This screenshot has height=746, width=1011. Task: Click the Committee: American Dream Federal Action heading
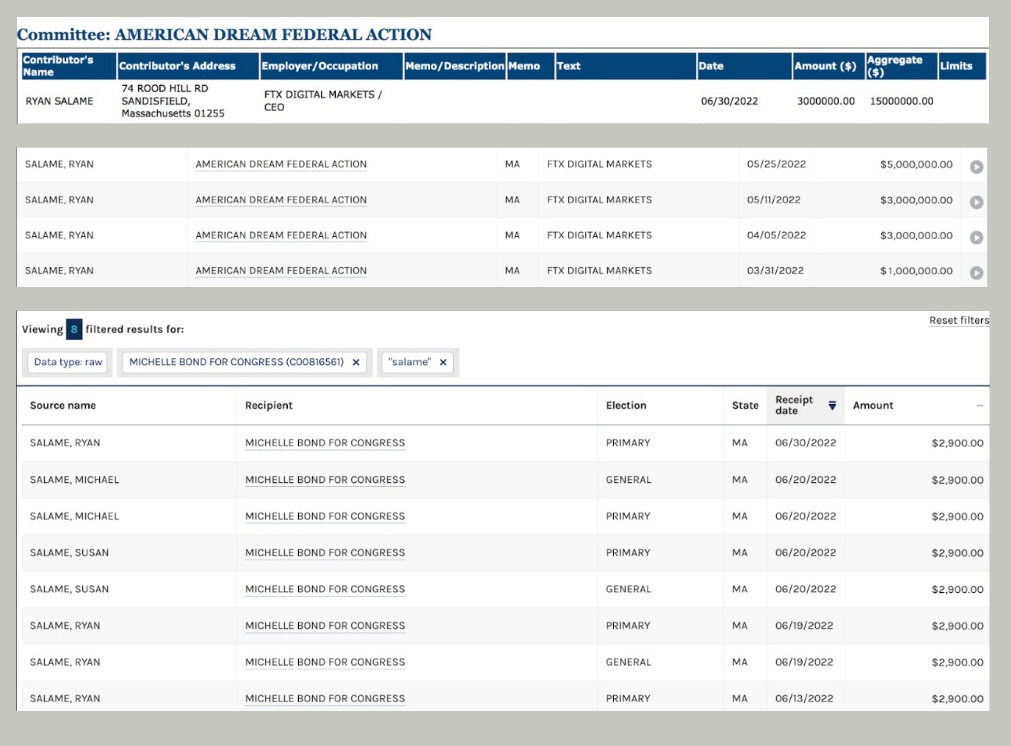(x=224, y=34)
